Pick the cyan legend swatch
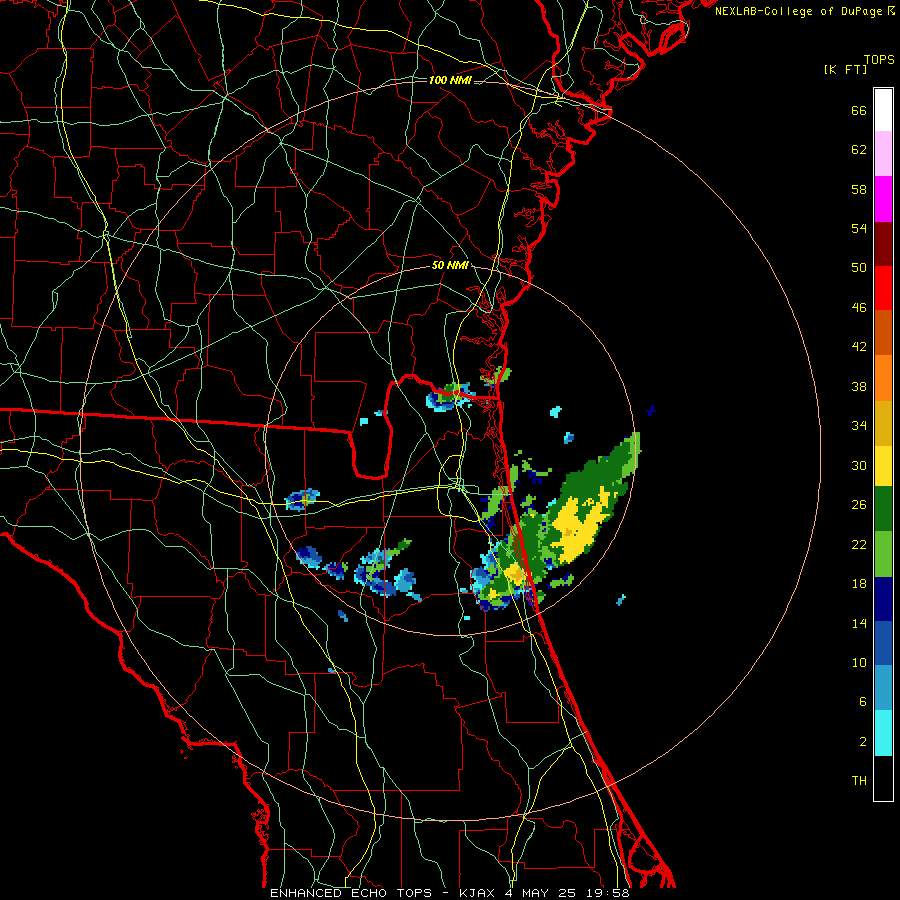The height and width of the screenshot is (900, 900). point(883,733)
